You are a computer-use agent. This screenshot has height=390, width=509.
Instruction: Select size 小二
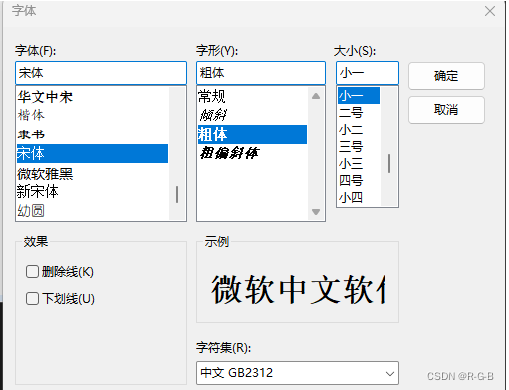359,130
